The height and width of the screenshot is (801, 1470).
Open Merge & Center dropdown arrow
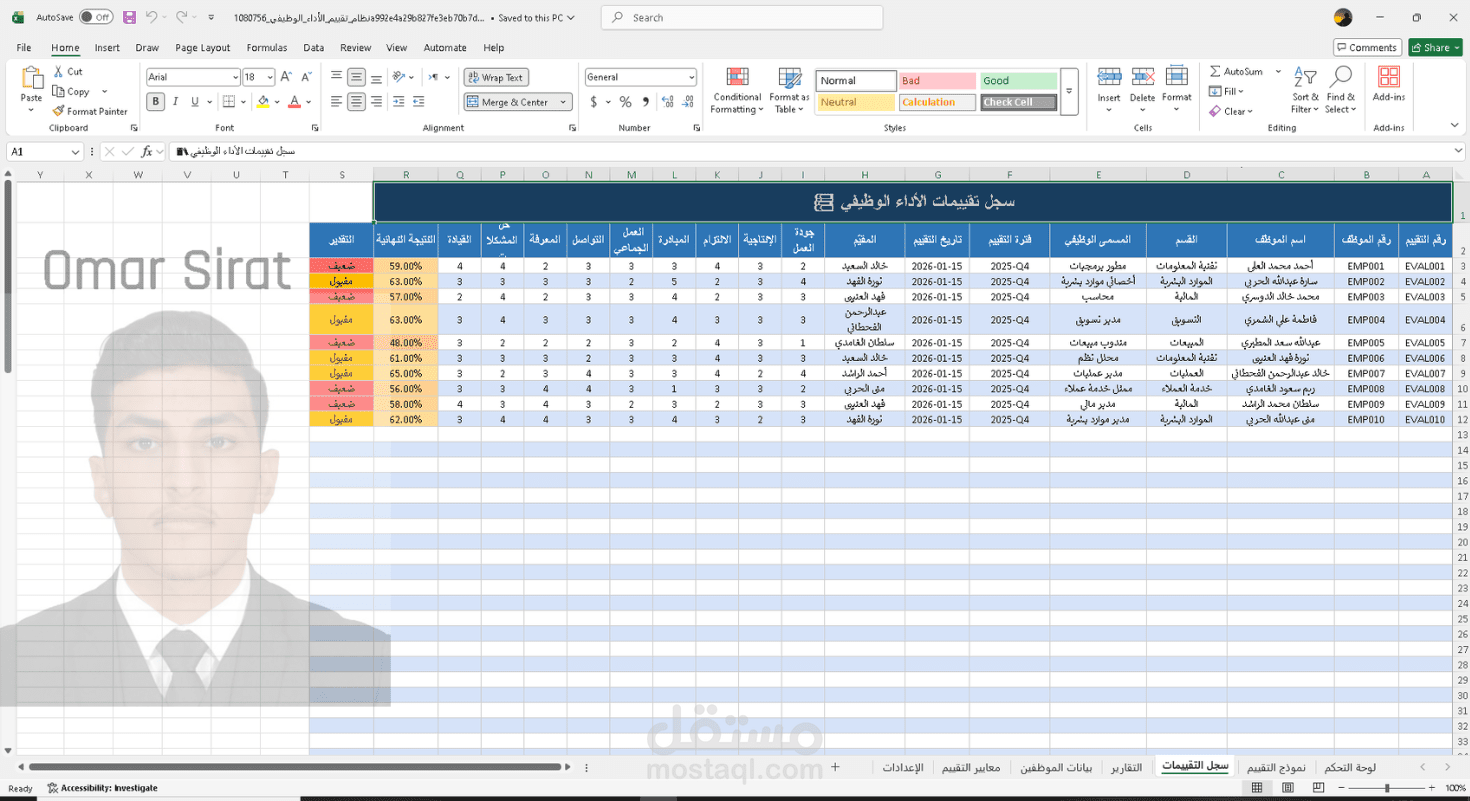coord(563,102)
